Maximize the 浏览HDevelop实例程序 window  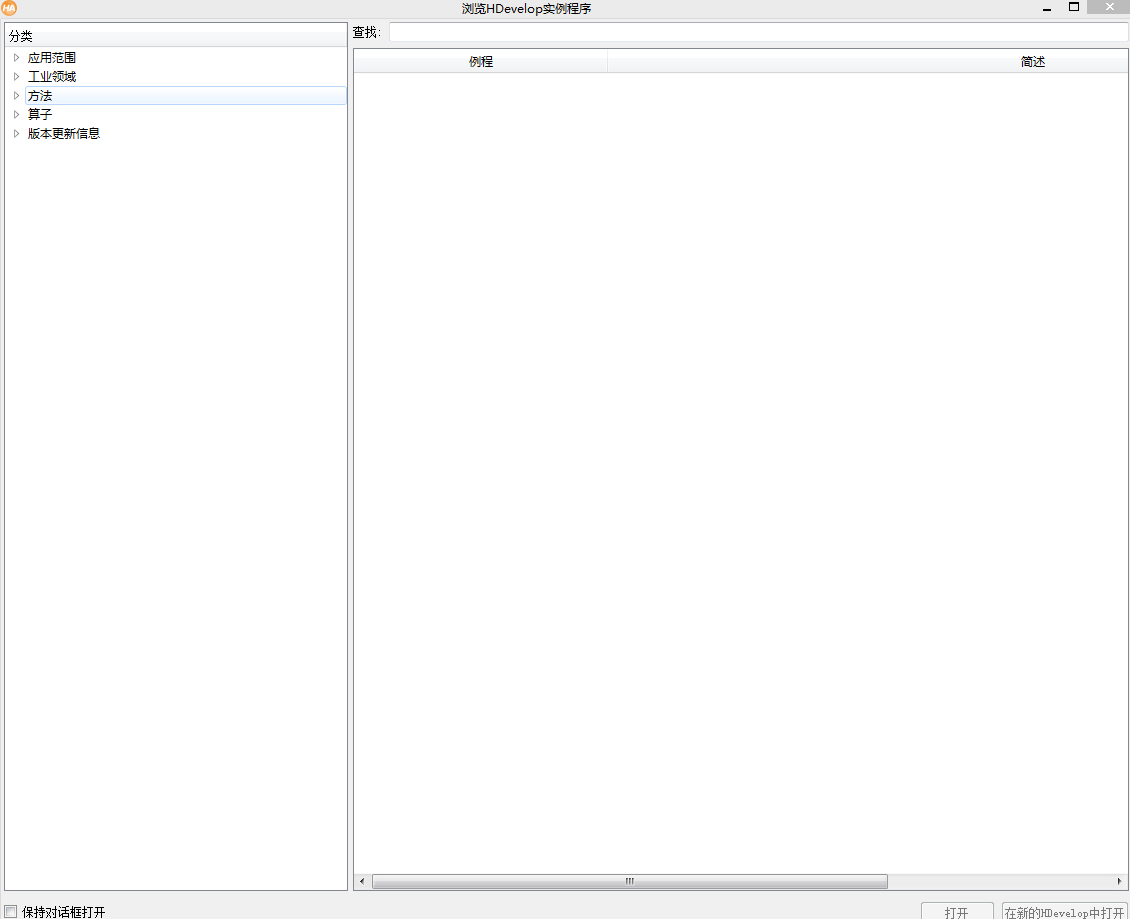[x=1074, y=7]
